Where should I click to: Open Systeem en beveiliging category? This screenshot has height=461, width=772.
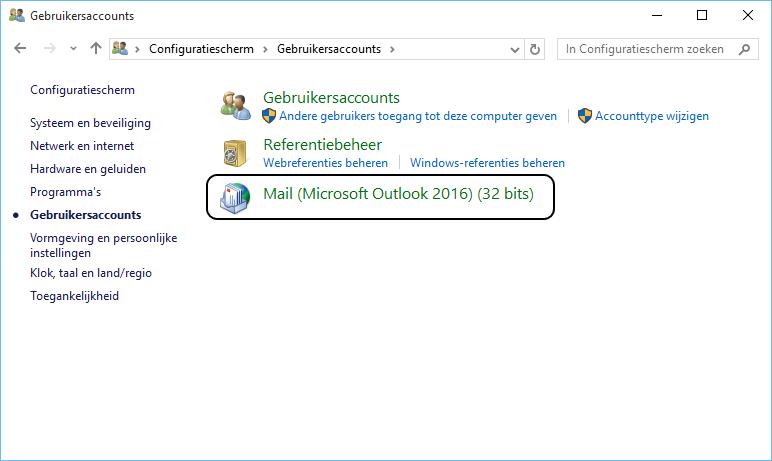click(x=90, y=123)
